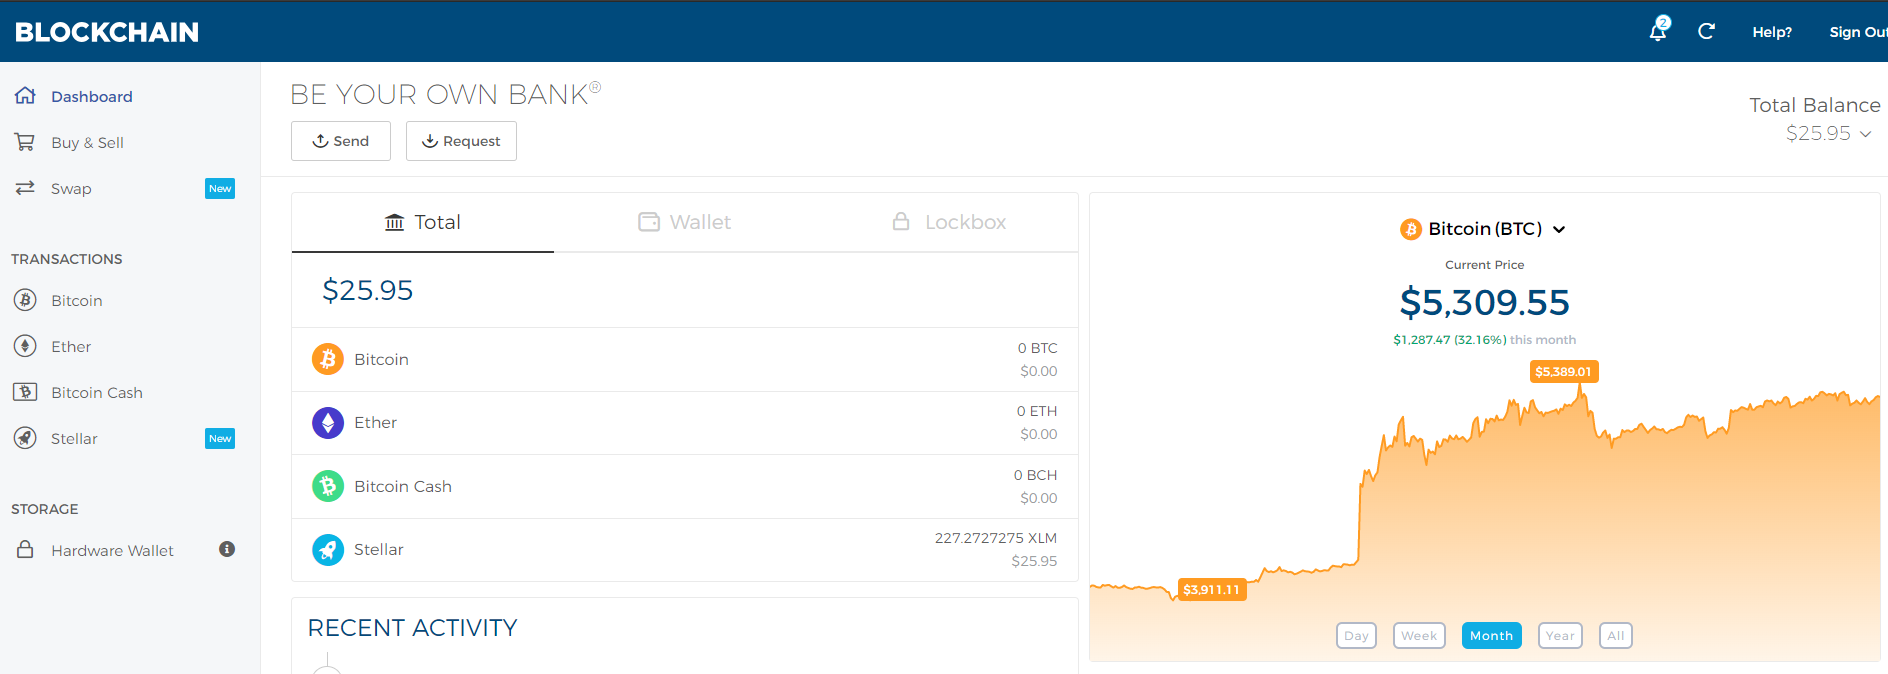The height and width of the screenshot is (674, 1888).
Task: Click Sign Out in the header
Action: [x=1858, y=32]
